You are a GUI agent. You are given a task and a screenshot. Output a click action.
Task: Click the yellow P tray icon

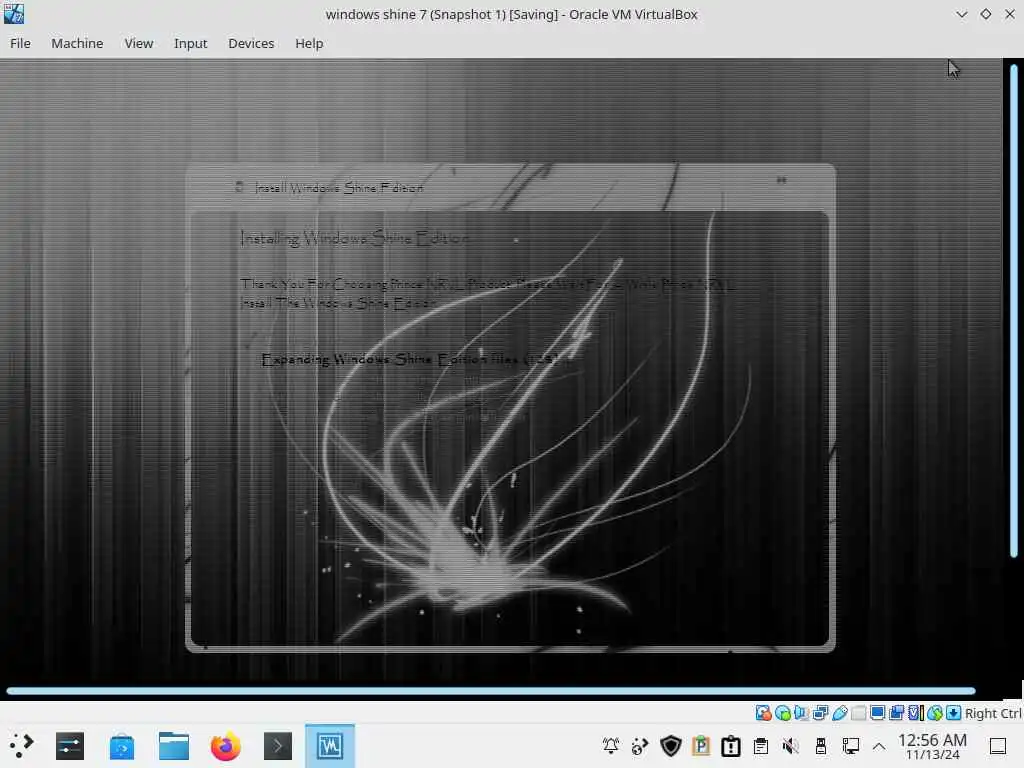click(x=701, y=746)
